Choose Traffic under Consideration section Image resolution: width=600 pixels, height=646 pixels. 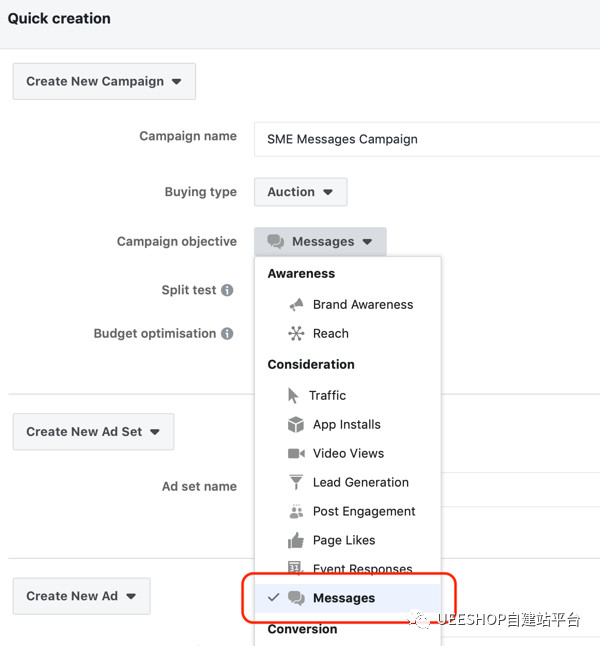(329, 396)
